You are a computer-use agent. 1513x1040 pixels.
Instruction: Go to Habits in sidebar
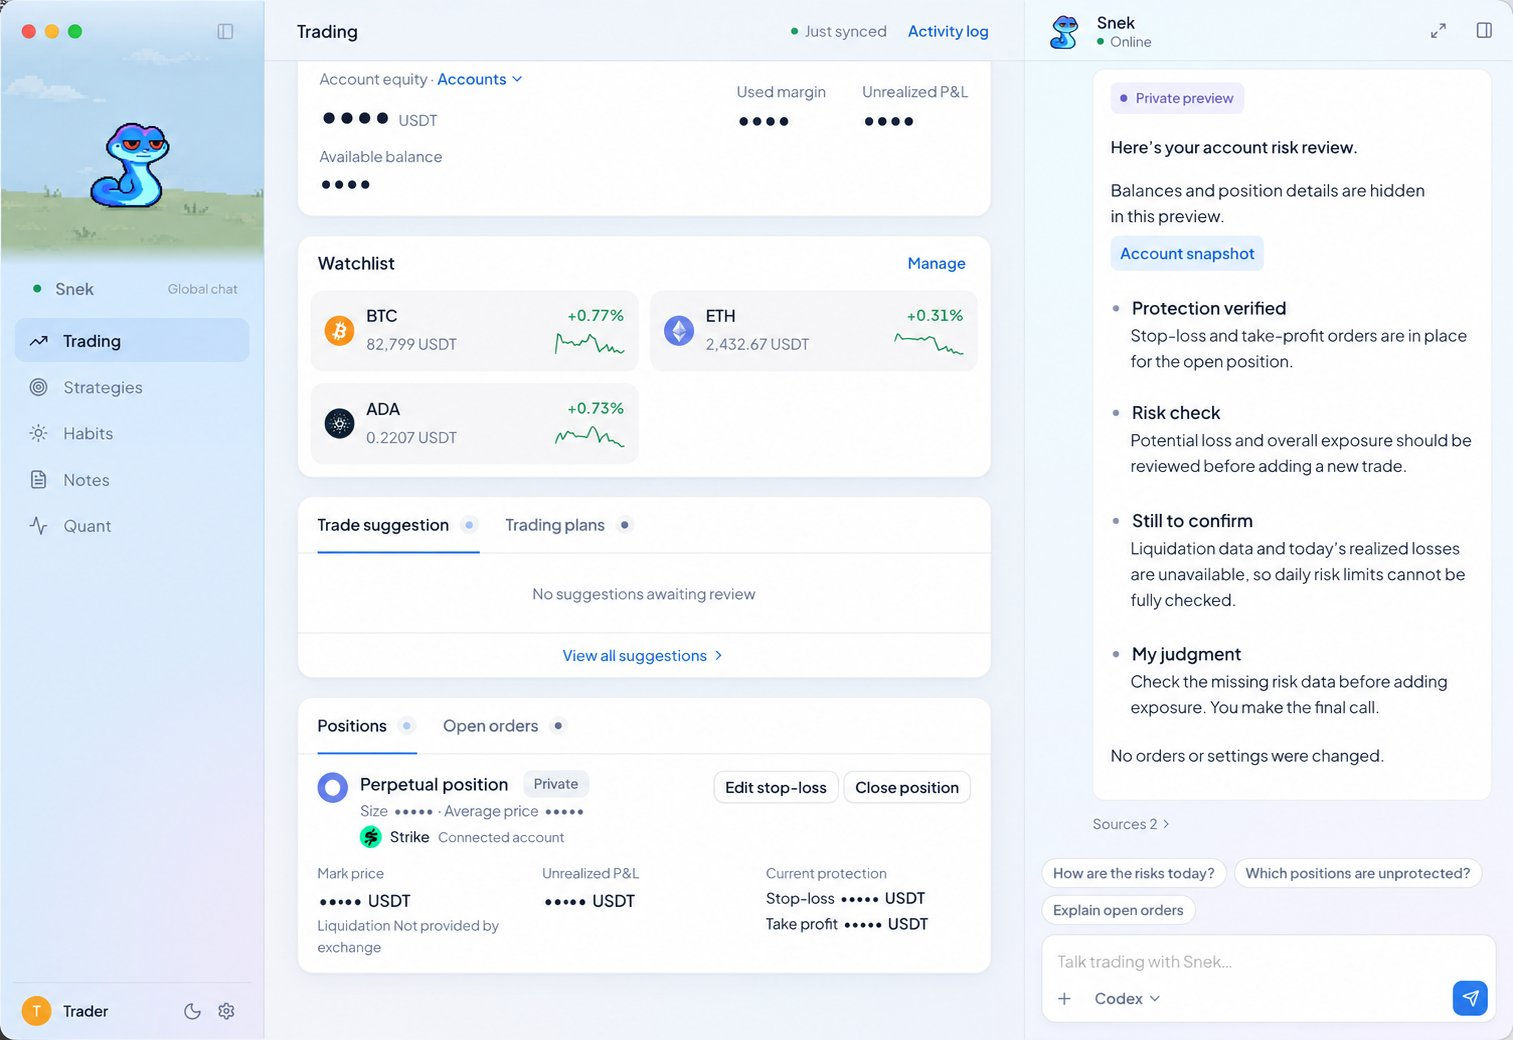pos(132,433)
